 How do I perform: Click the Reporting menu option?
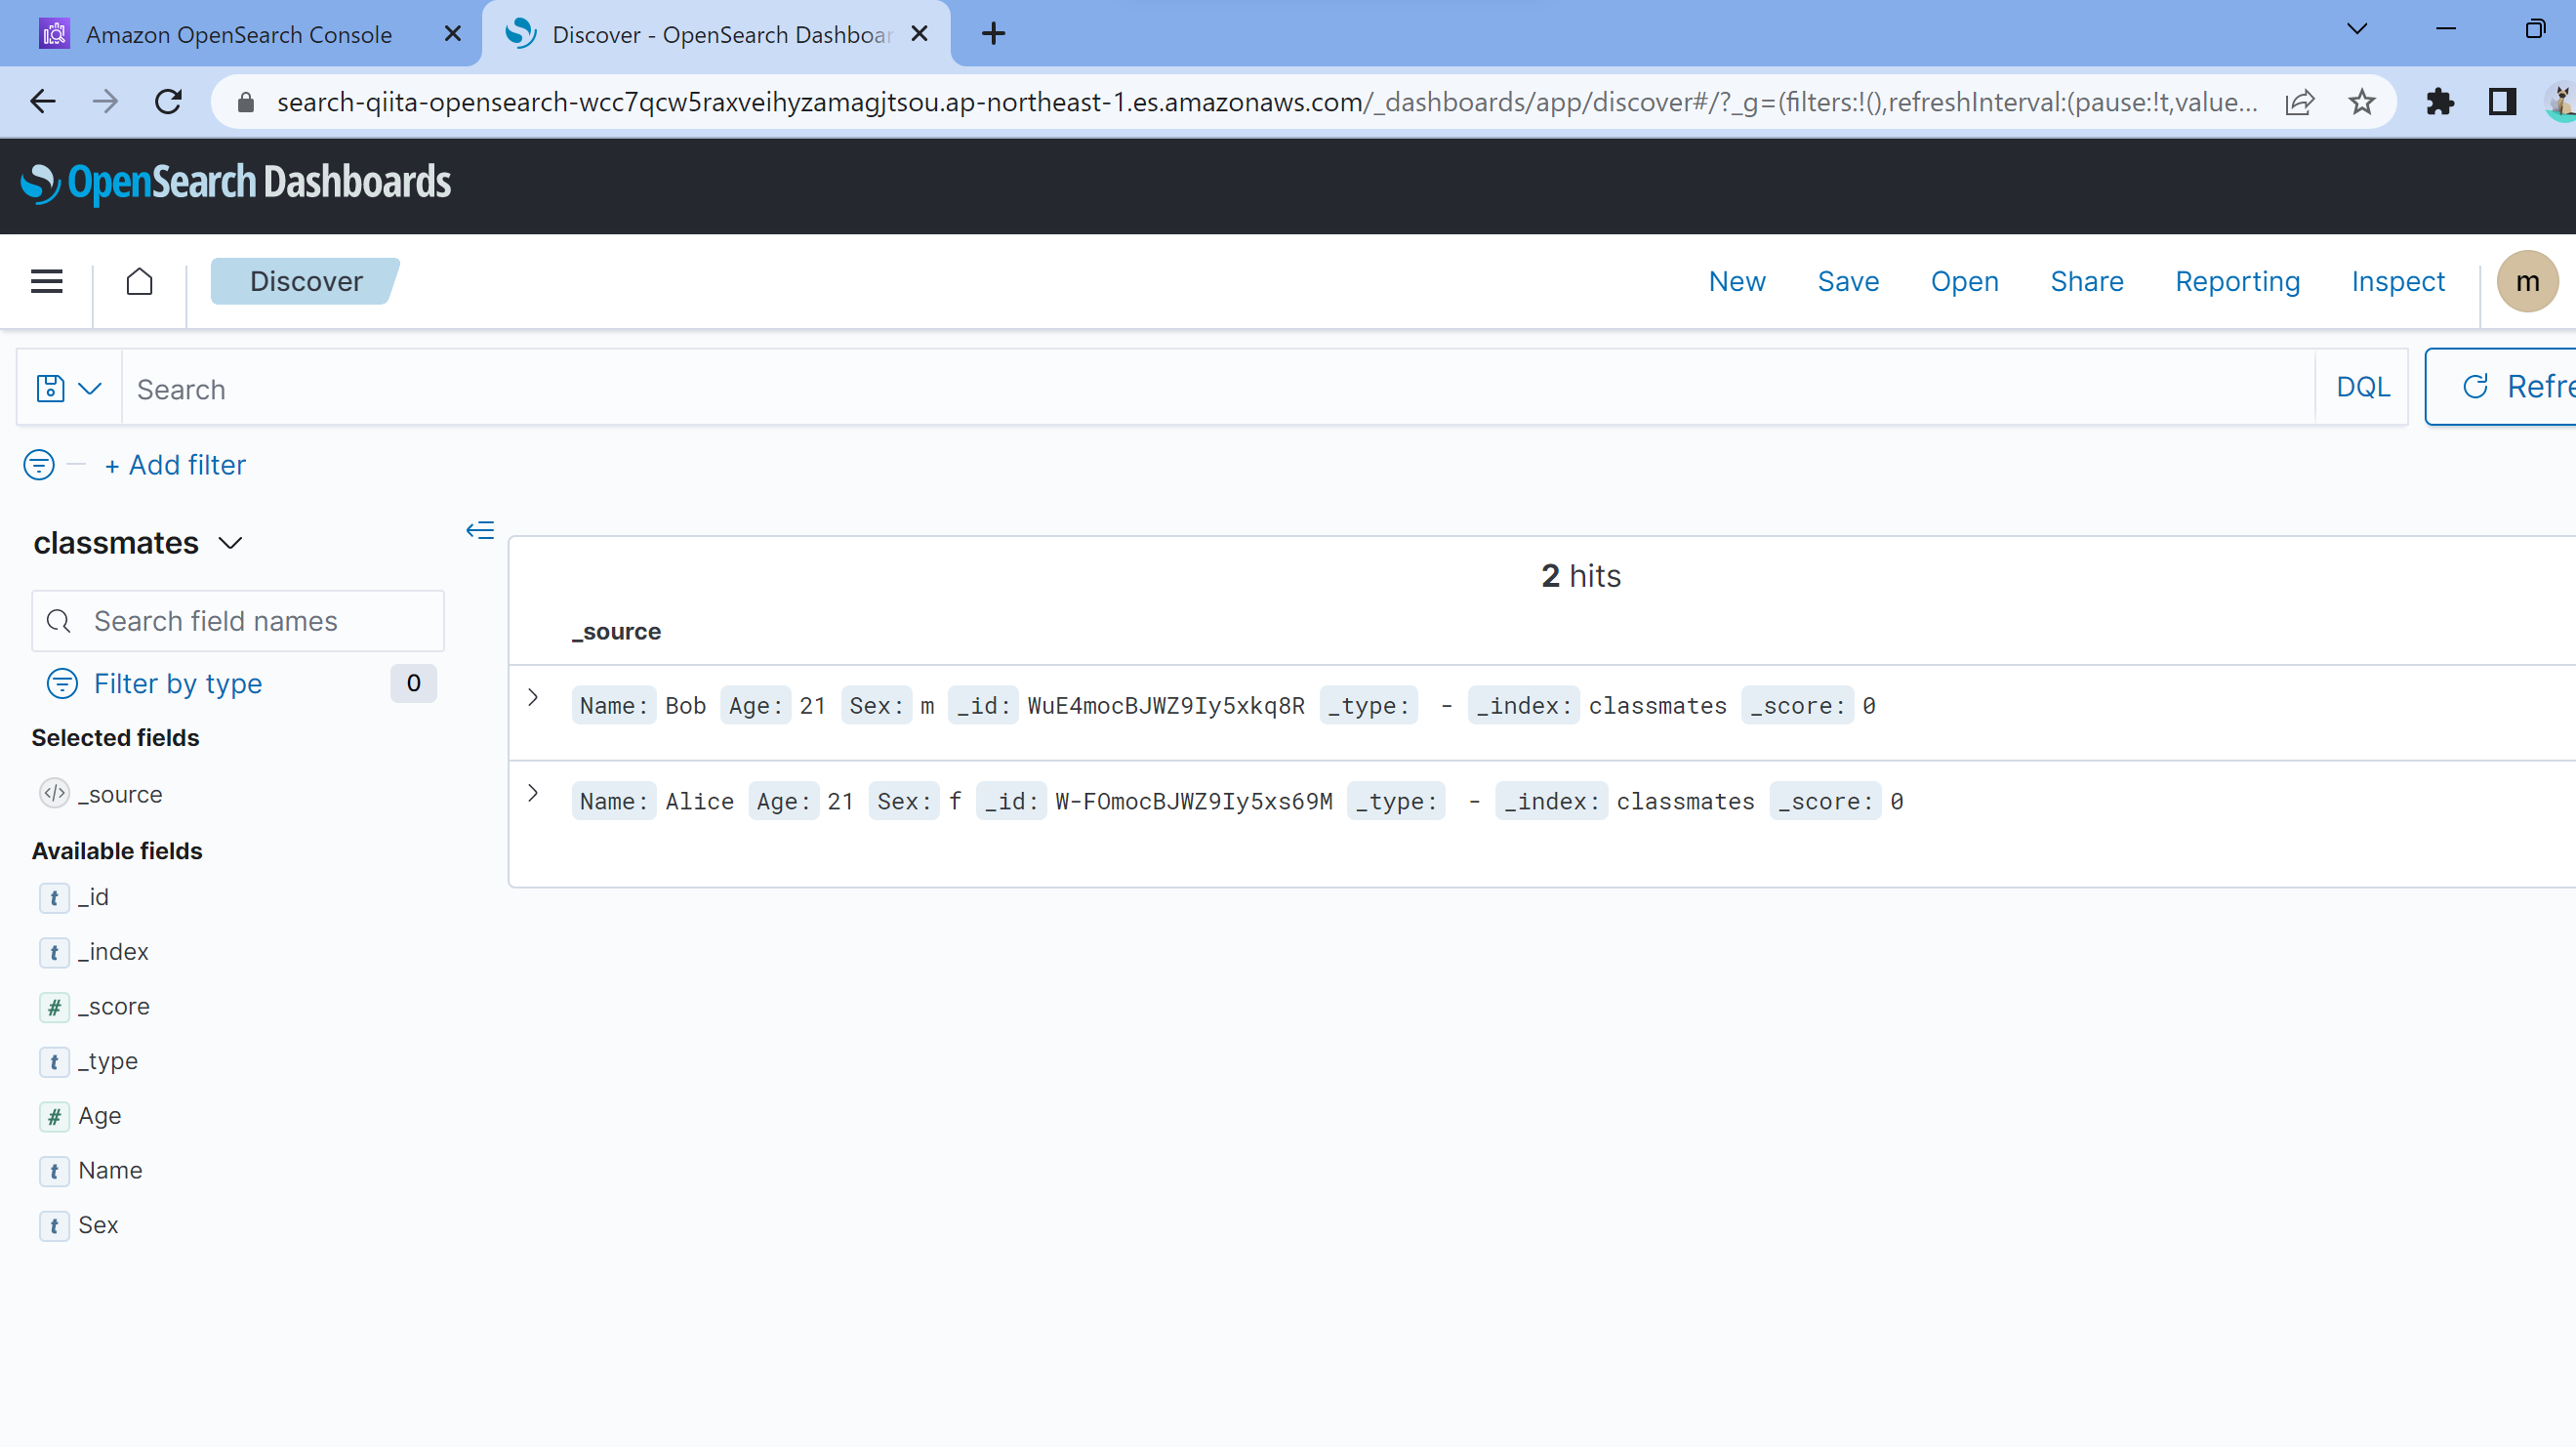click(2237, 281)
